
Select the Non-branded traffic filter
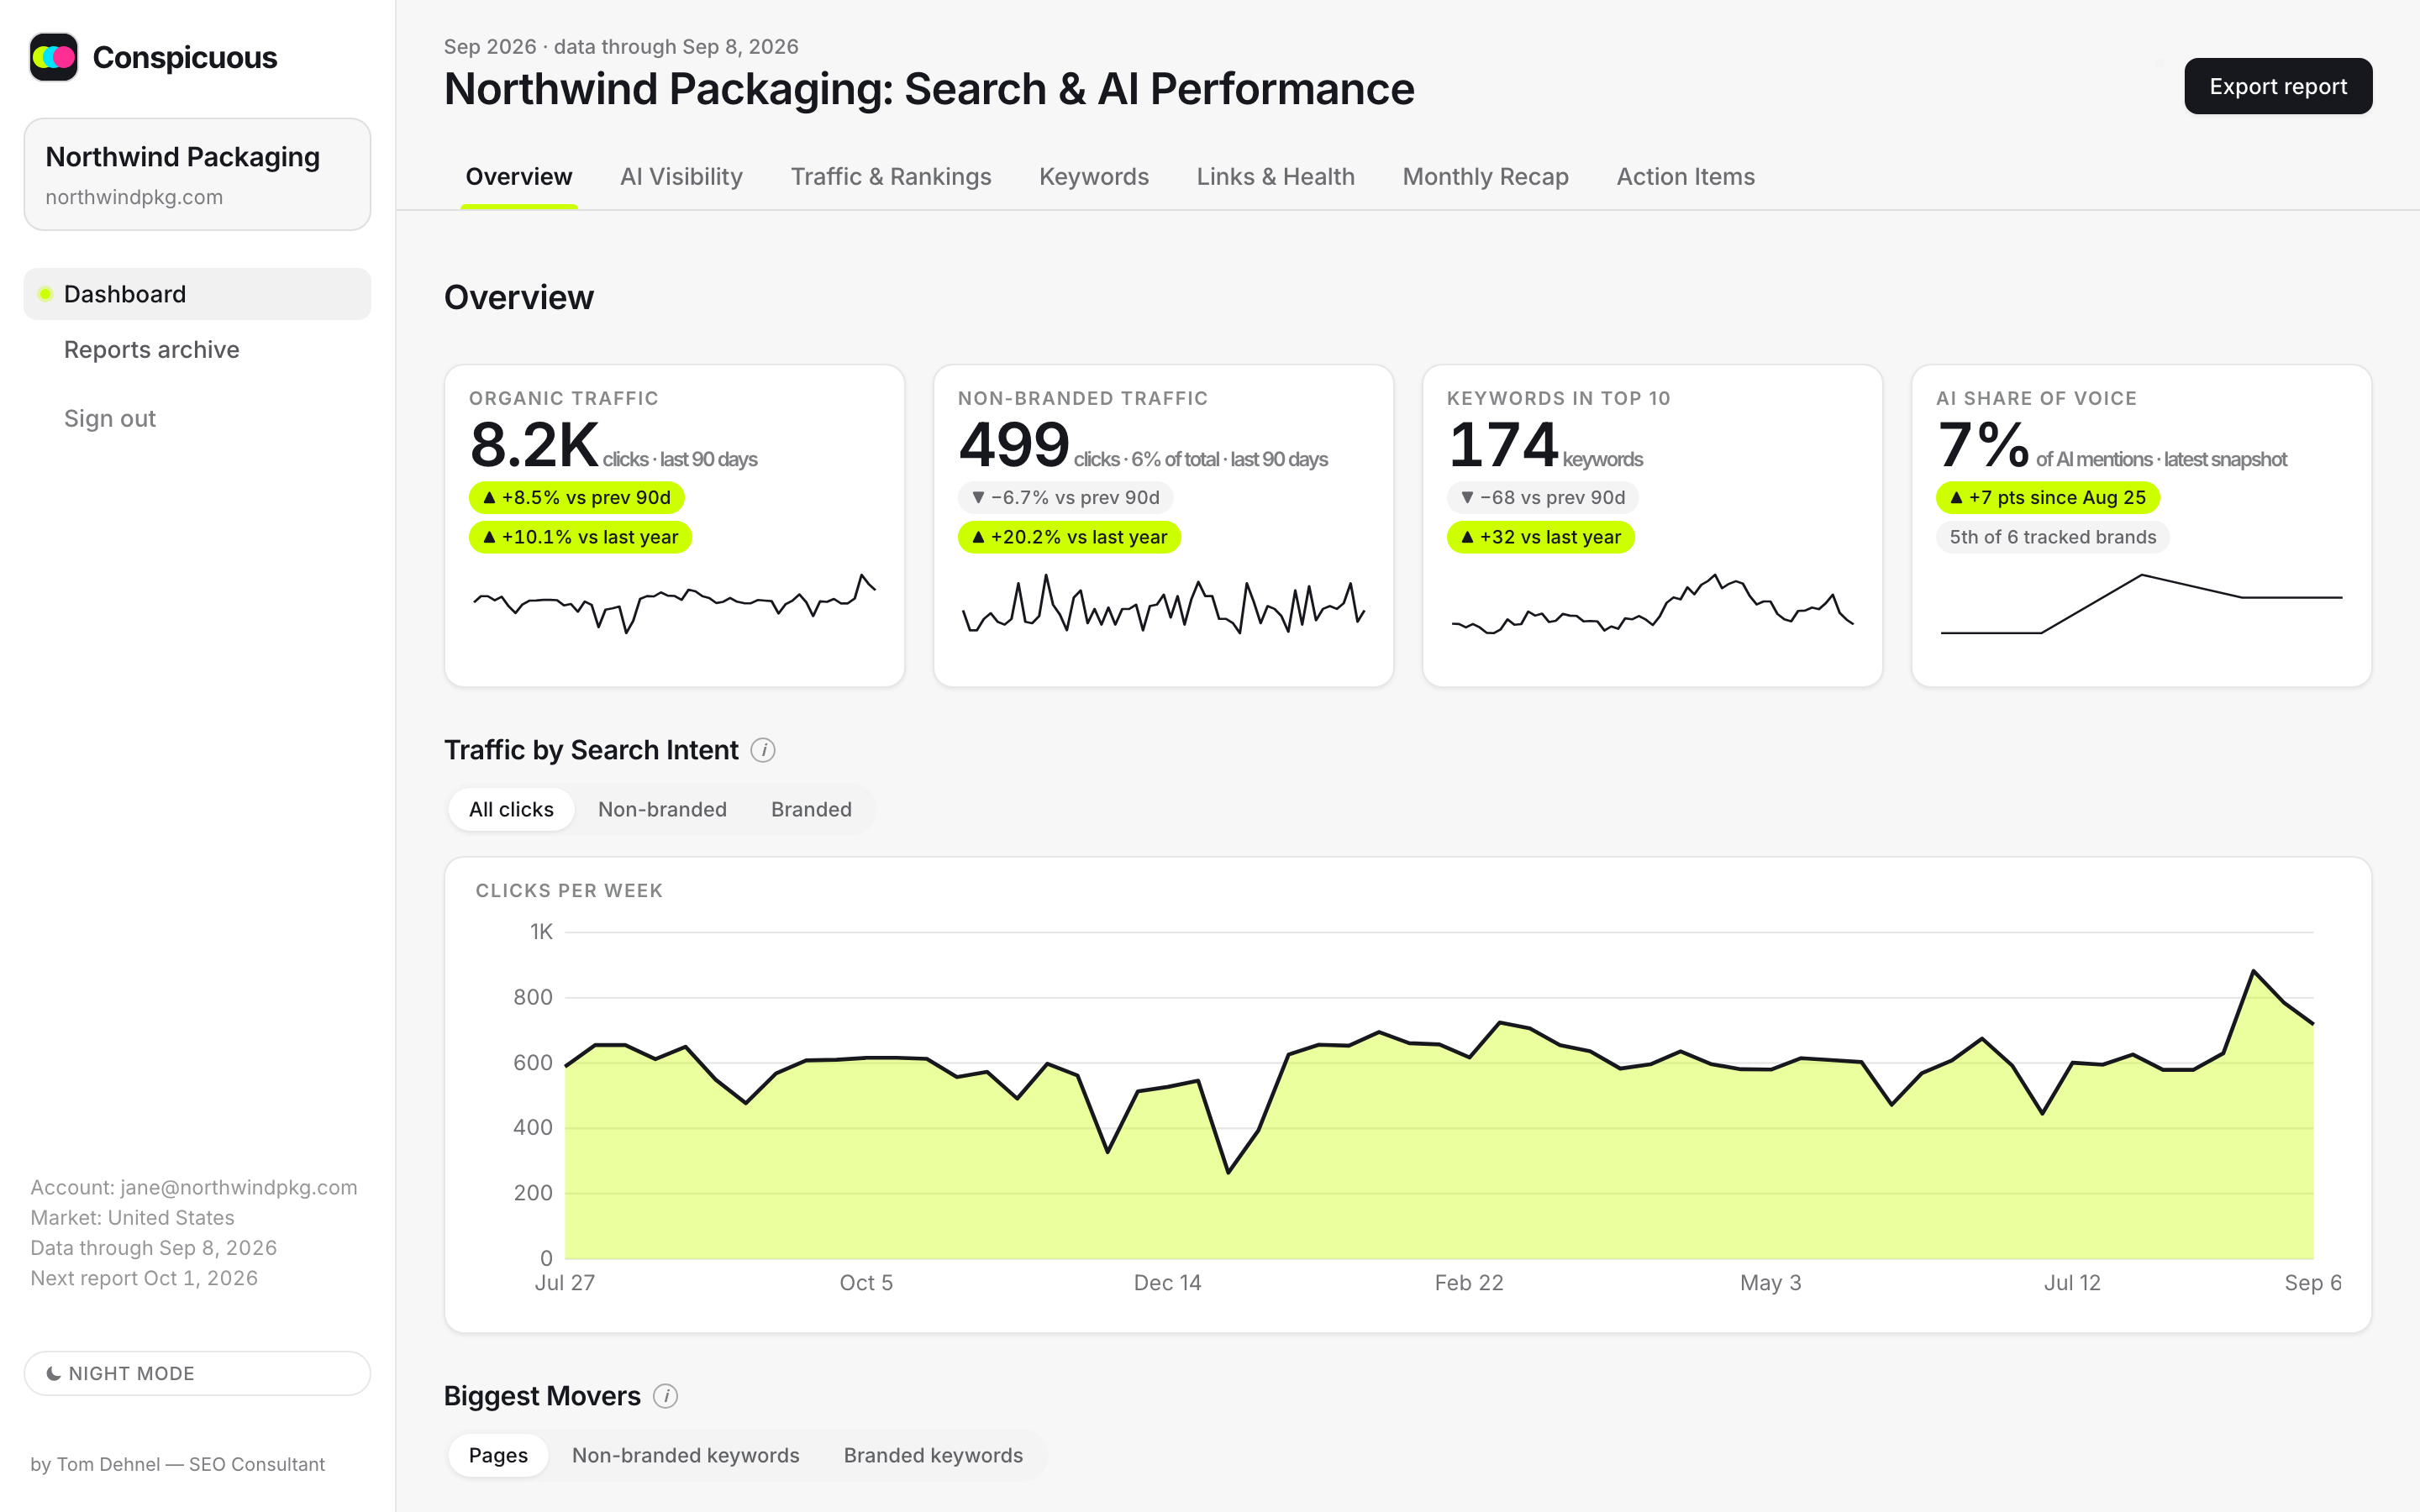click(662, 809)
